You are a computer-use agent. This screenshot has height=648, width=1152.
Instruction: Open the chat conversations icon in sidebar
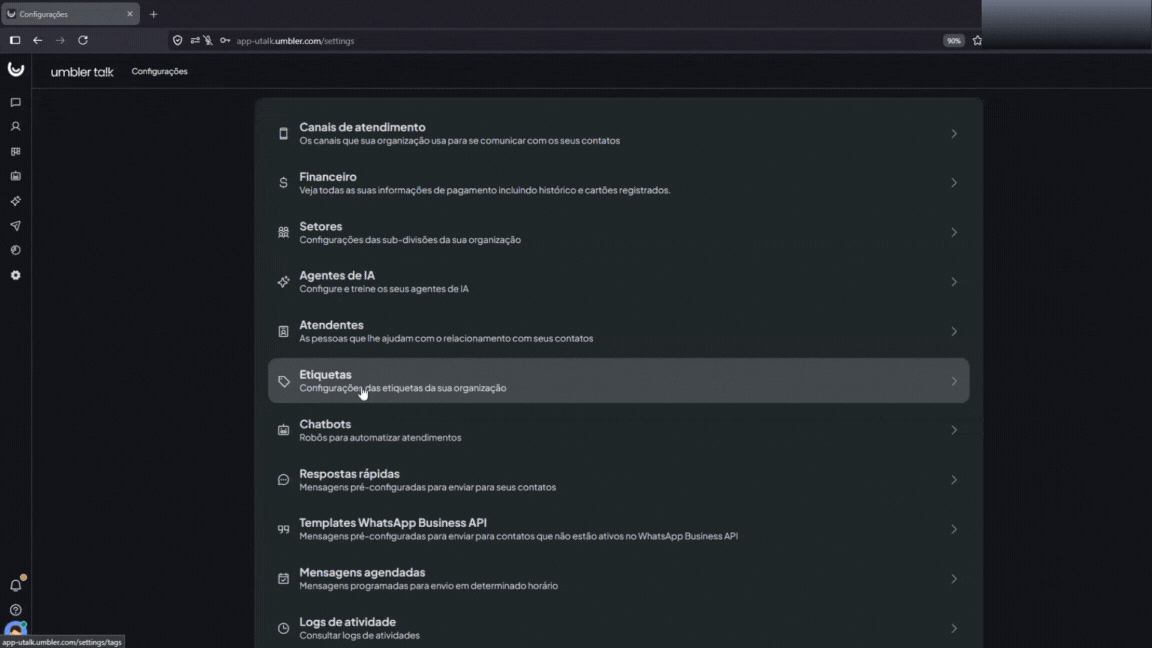tap(15, 102)
